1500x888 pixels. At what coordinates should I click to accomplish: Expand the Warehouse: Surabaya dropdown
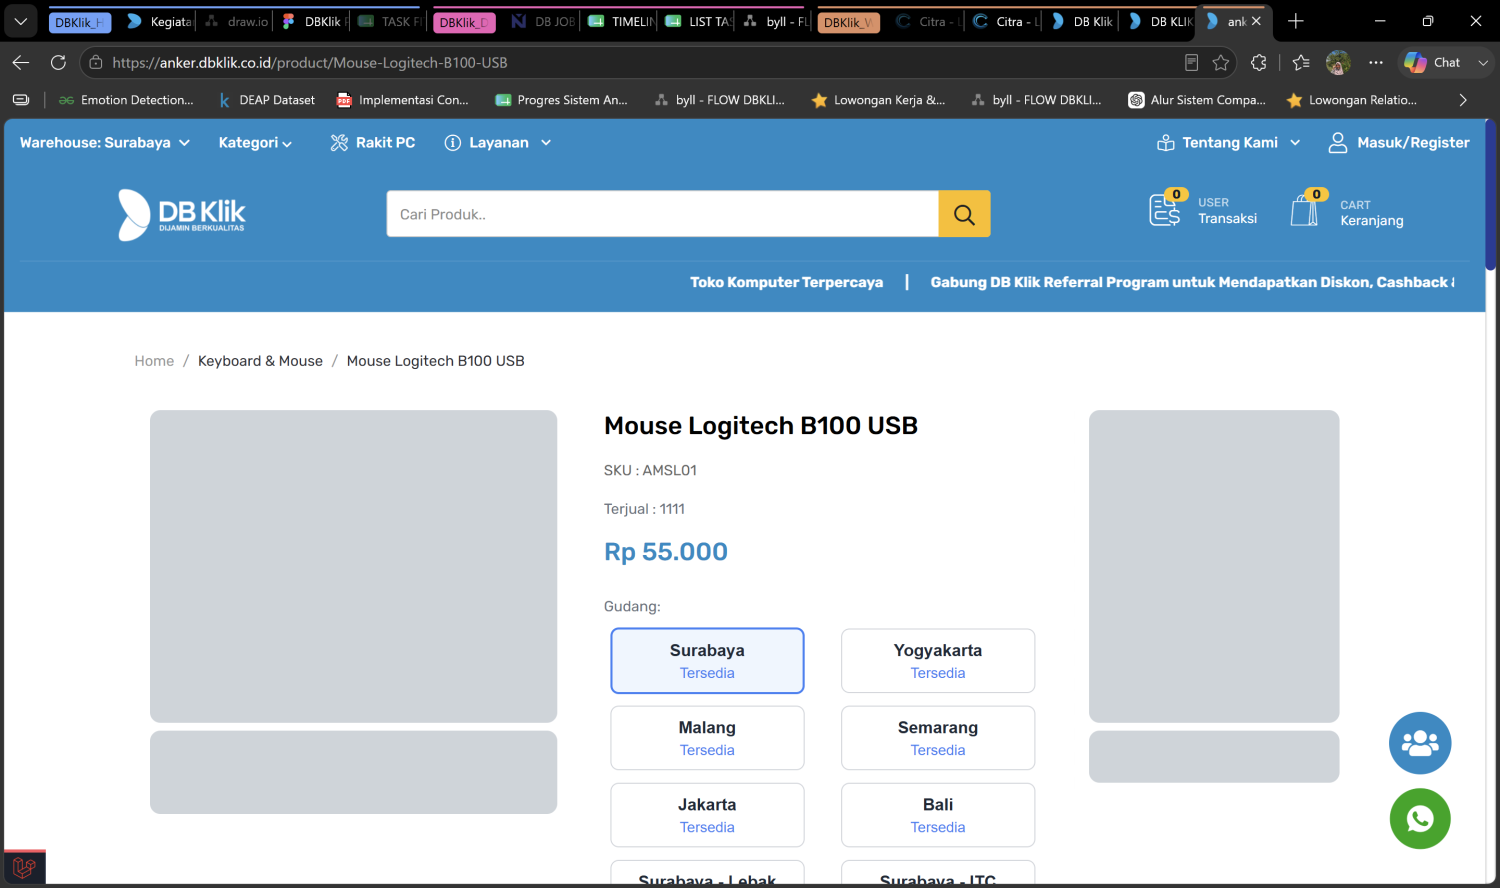coord(105,143)
